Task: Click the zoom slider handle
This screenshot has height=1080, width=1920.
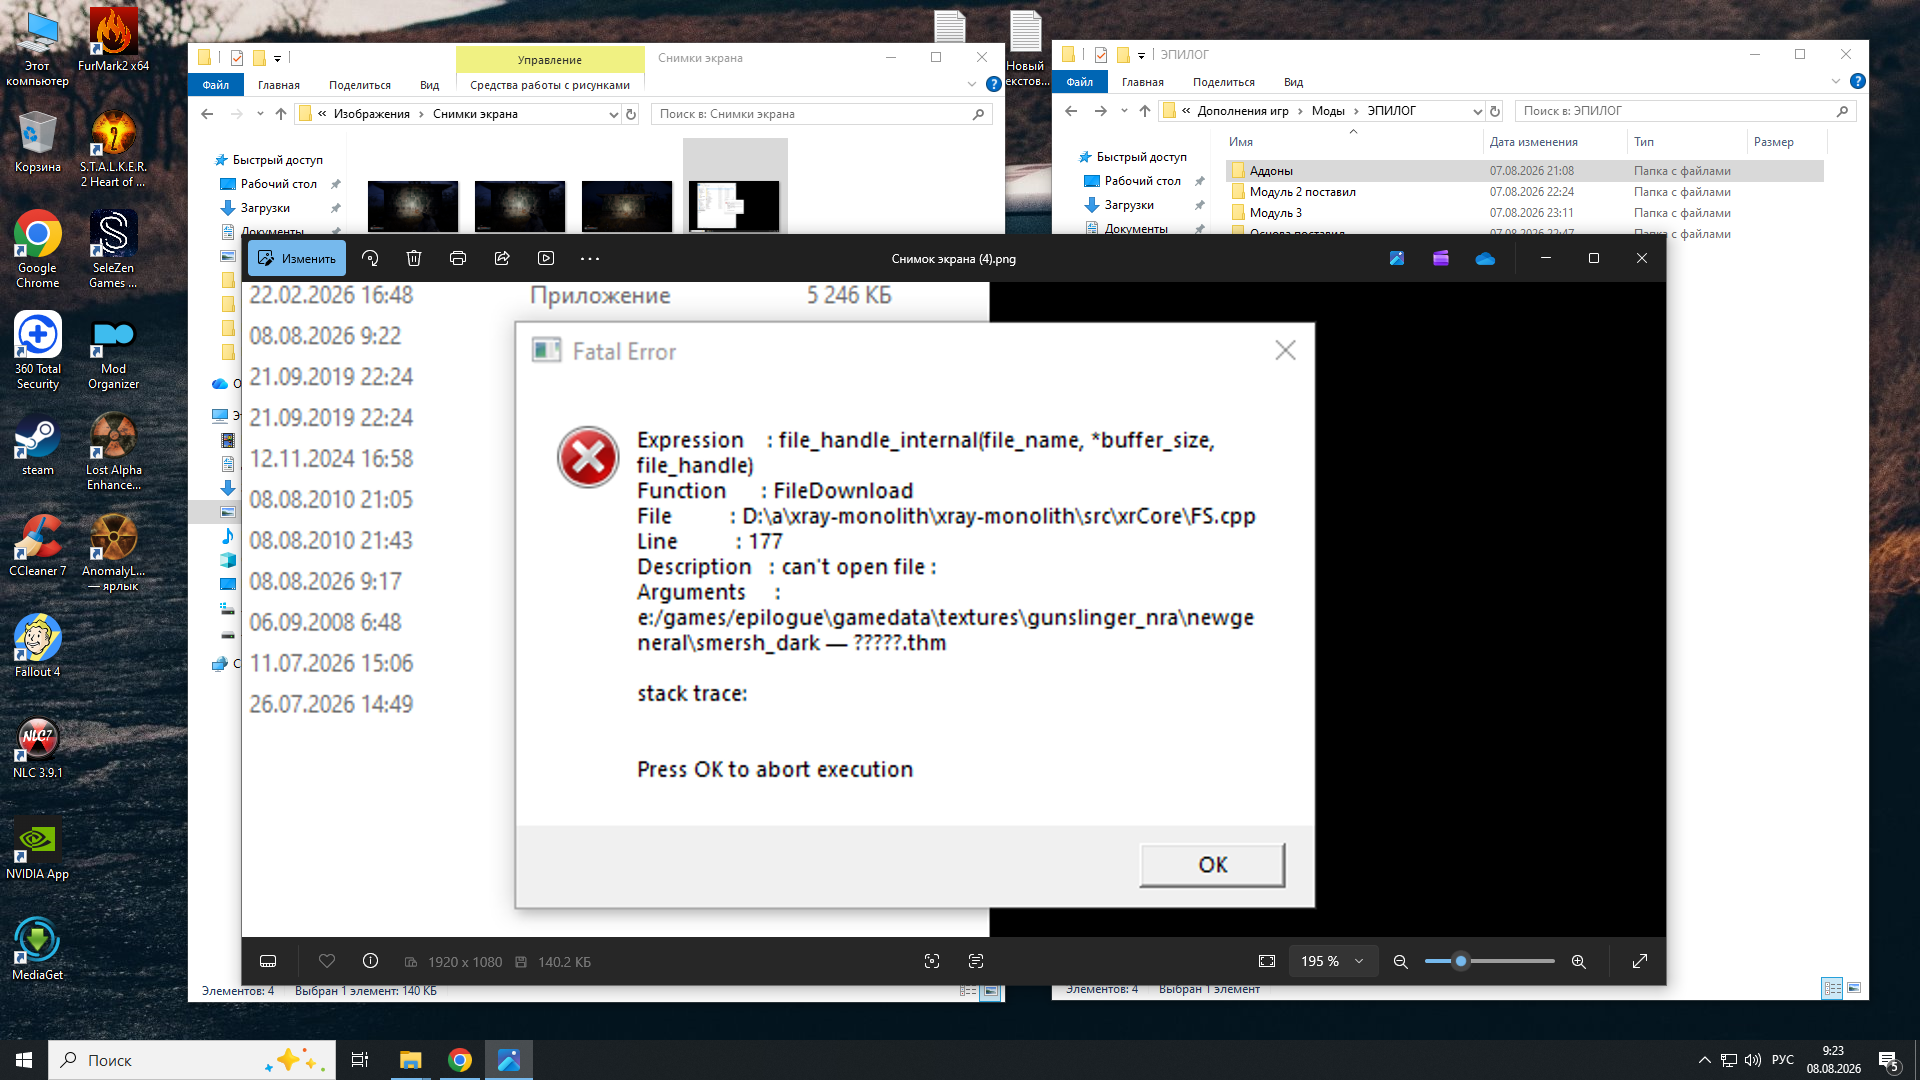Action: (1461, 961)
